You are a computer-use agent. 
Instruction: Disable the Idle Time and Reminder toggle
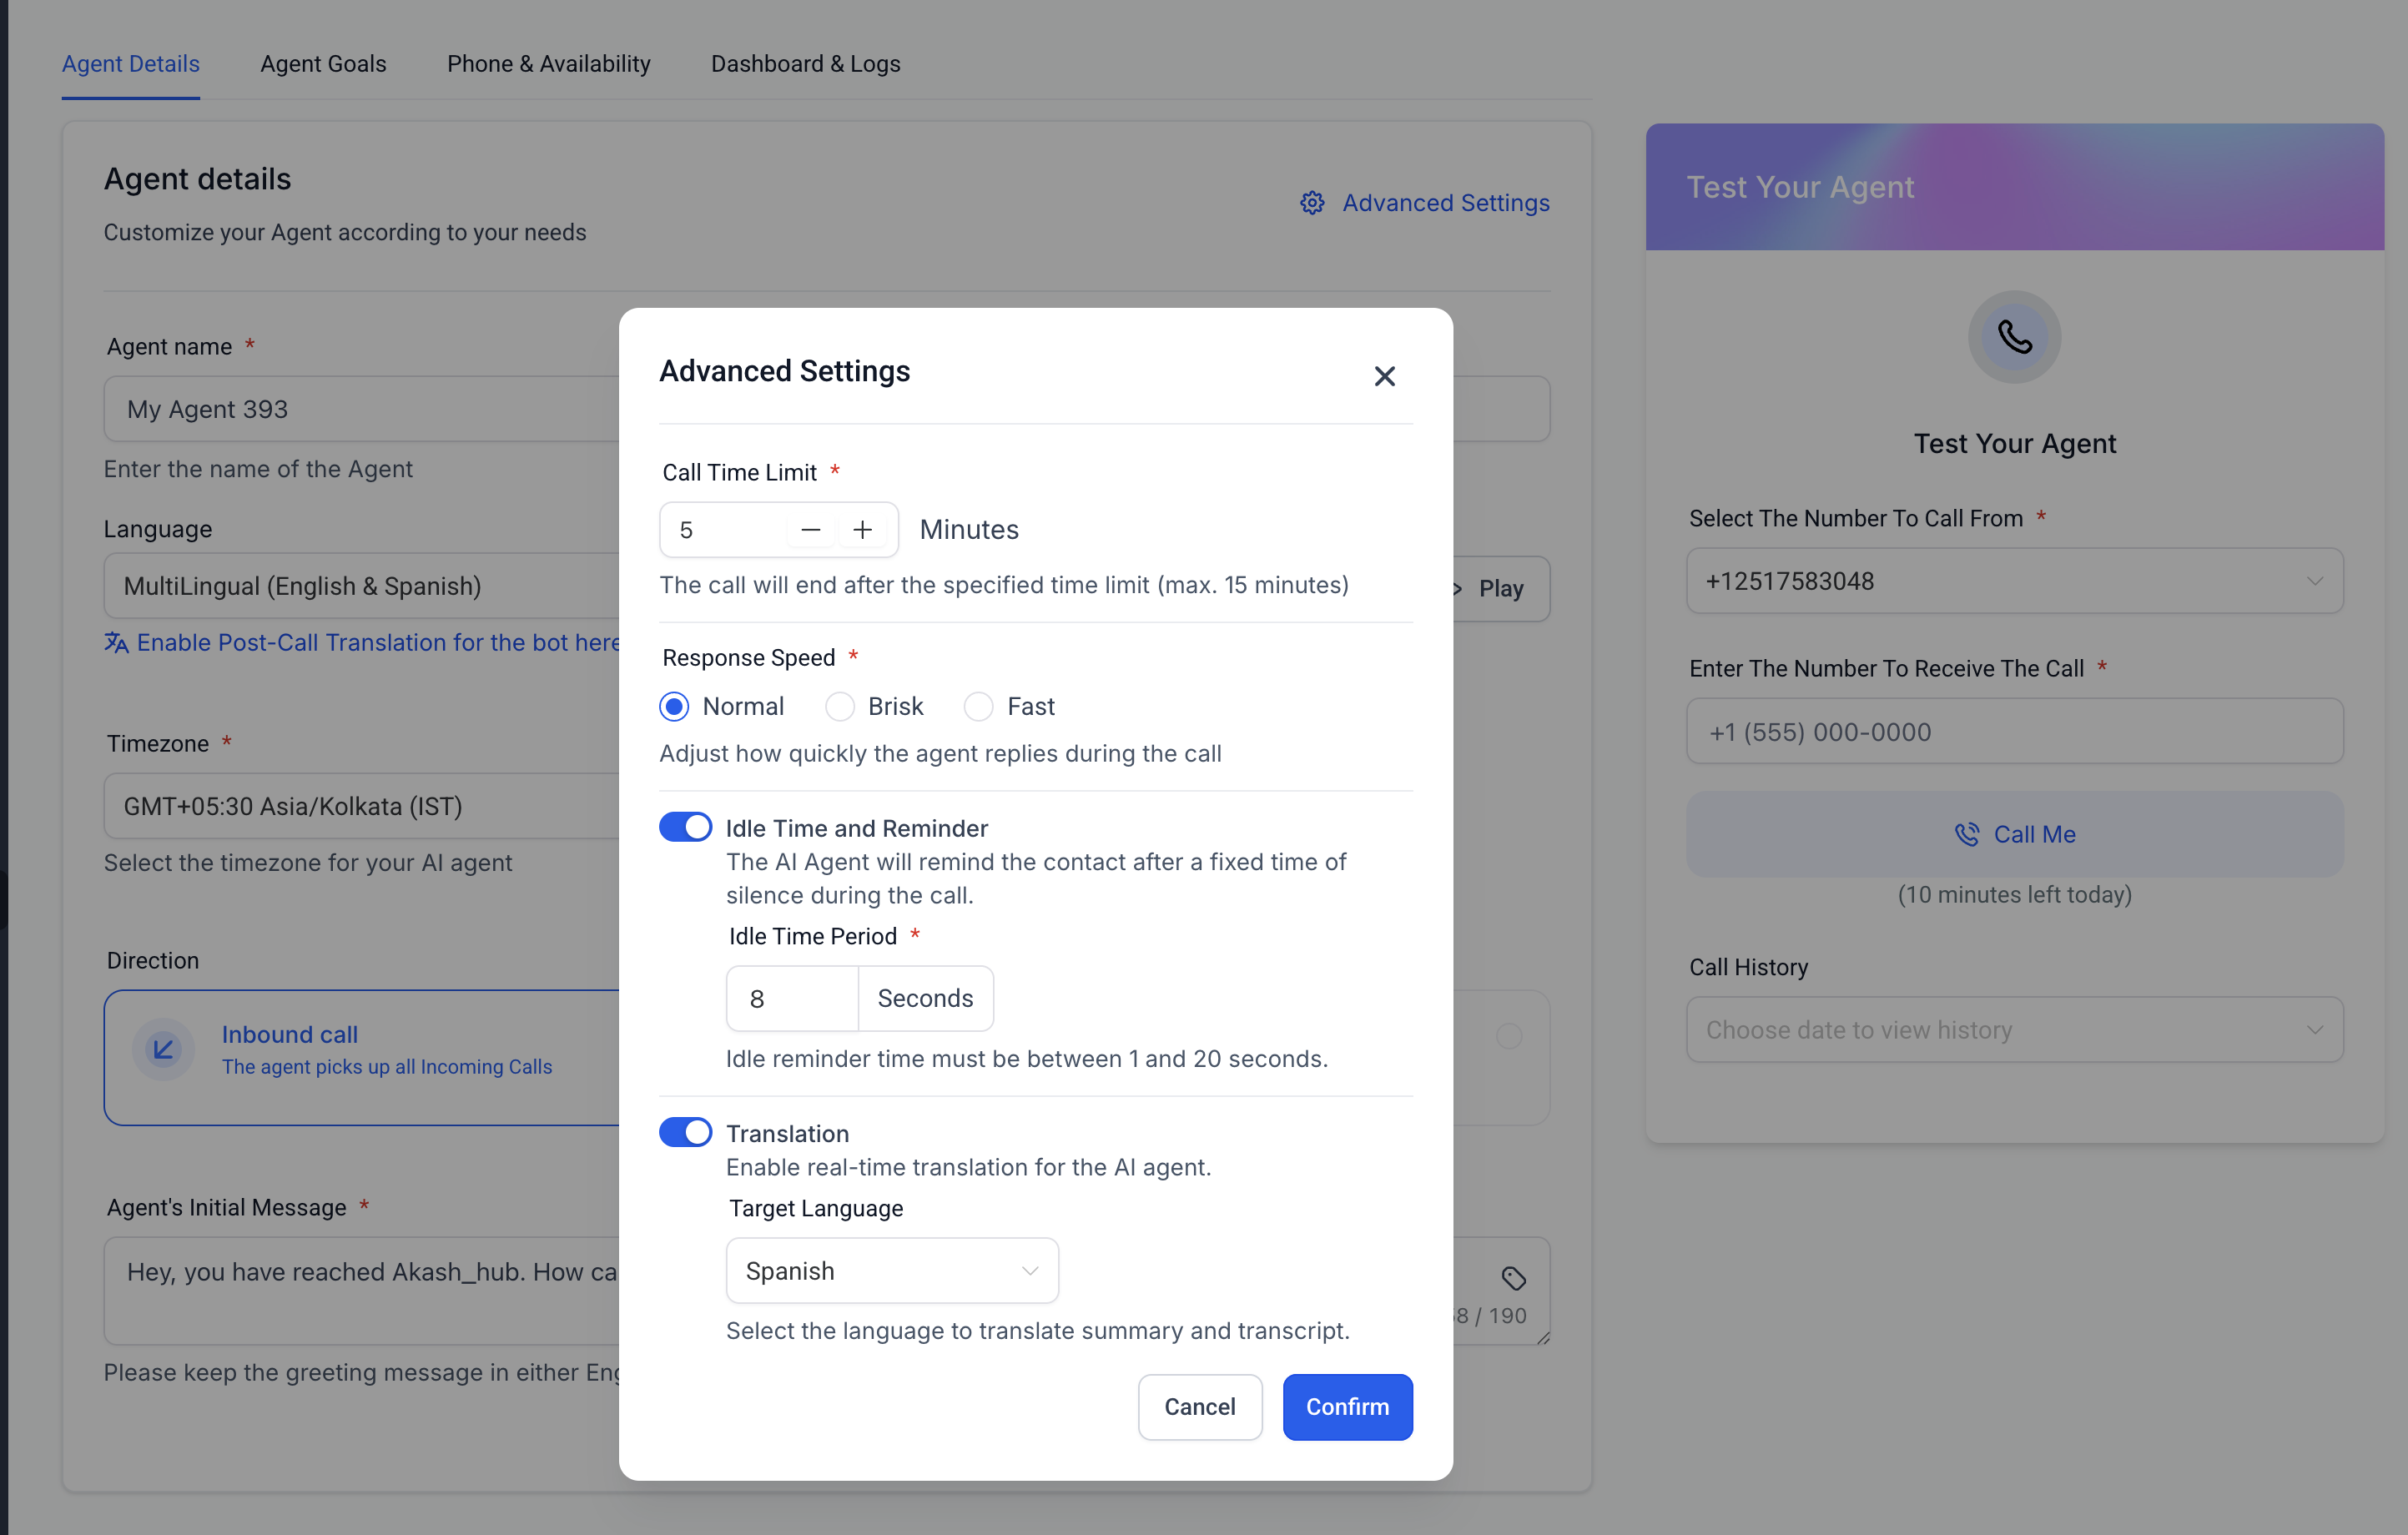(x=686, y=827)
